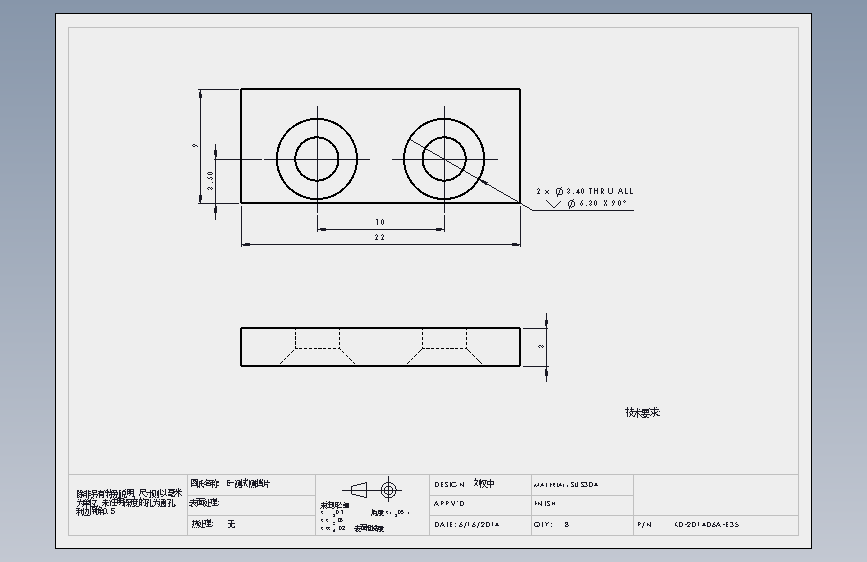Click the 角度 angle tolerance text
This screenshot has width=867, height=562.
pyautogui.click(x=390, y=513)
